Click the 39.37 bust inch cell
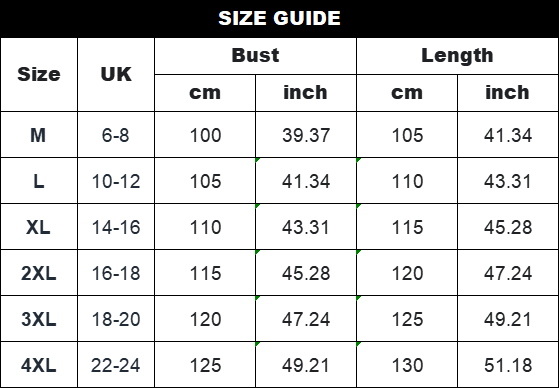Screen dimensions: 559x388 (306, 135)
